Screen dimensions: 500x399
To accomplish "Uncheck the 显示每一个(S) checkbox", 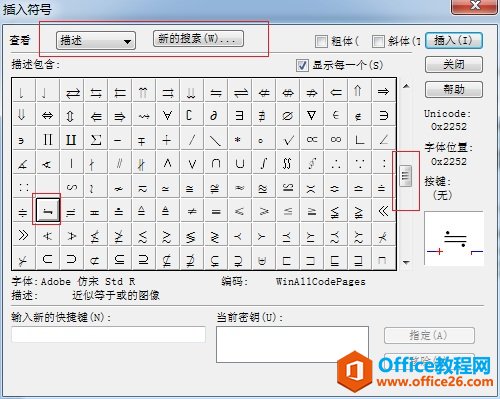I will tap(302, 65).
